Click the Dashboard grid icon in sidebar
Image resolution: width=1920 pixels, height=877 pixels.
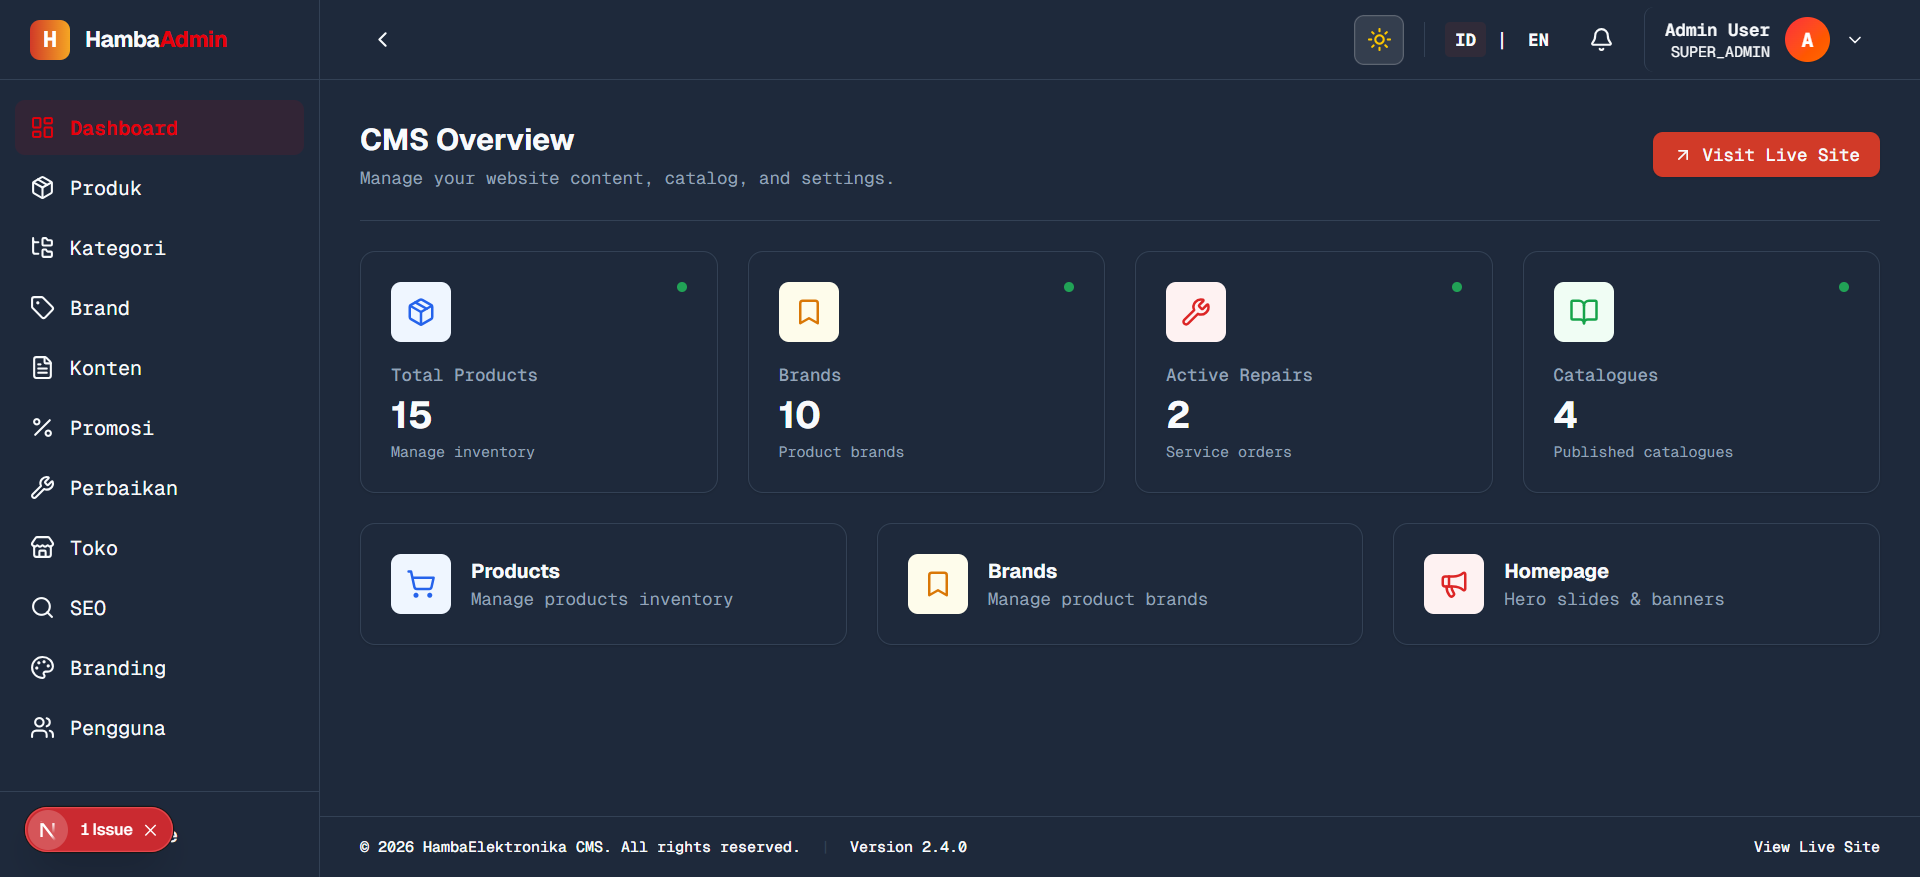pyautogui.click(x=42, y=128)
